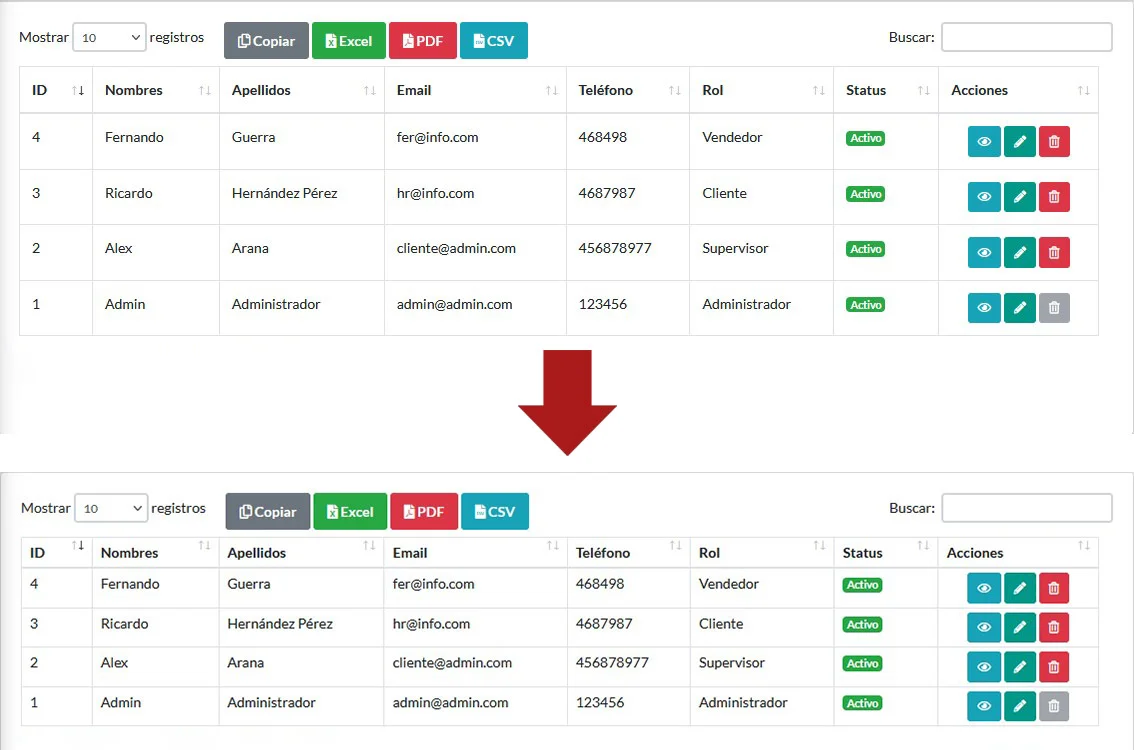The height and width of the screenshot is (750, 1134).
Task: Click Activo status badge for Ricardo in upper table
Action: tap(865, 194)
